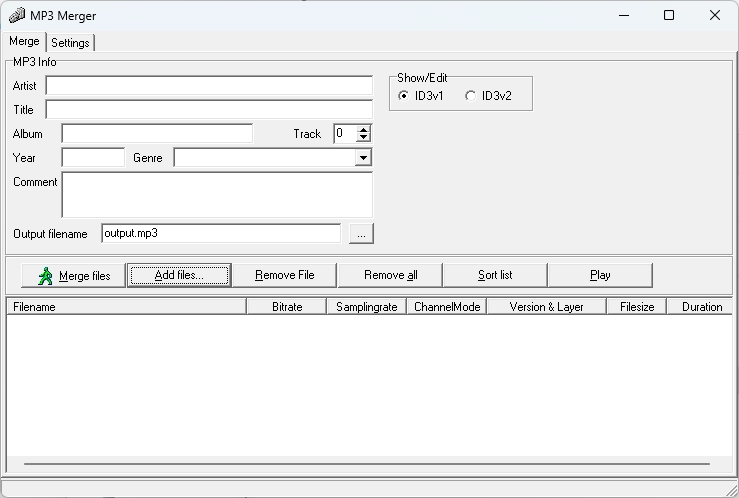Click the Version & Layer column header
The image size is (739, 498).
point(547,307)
